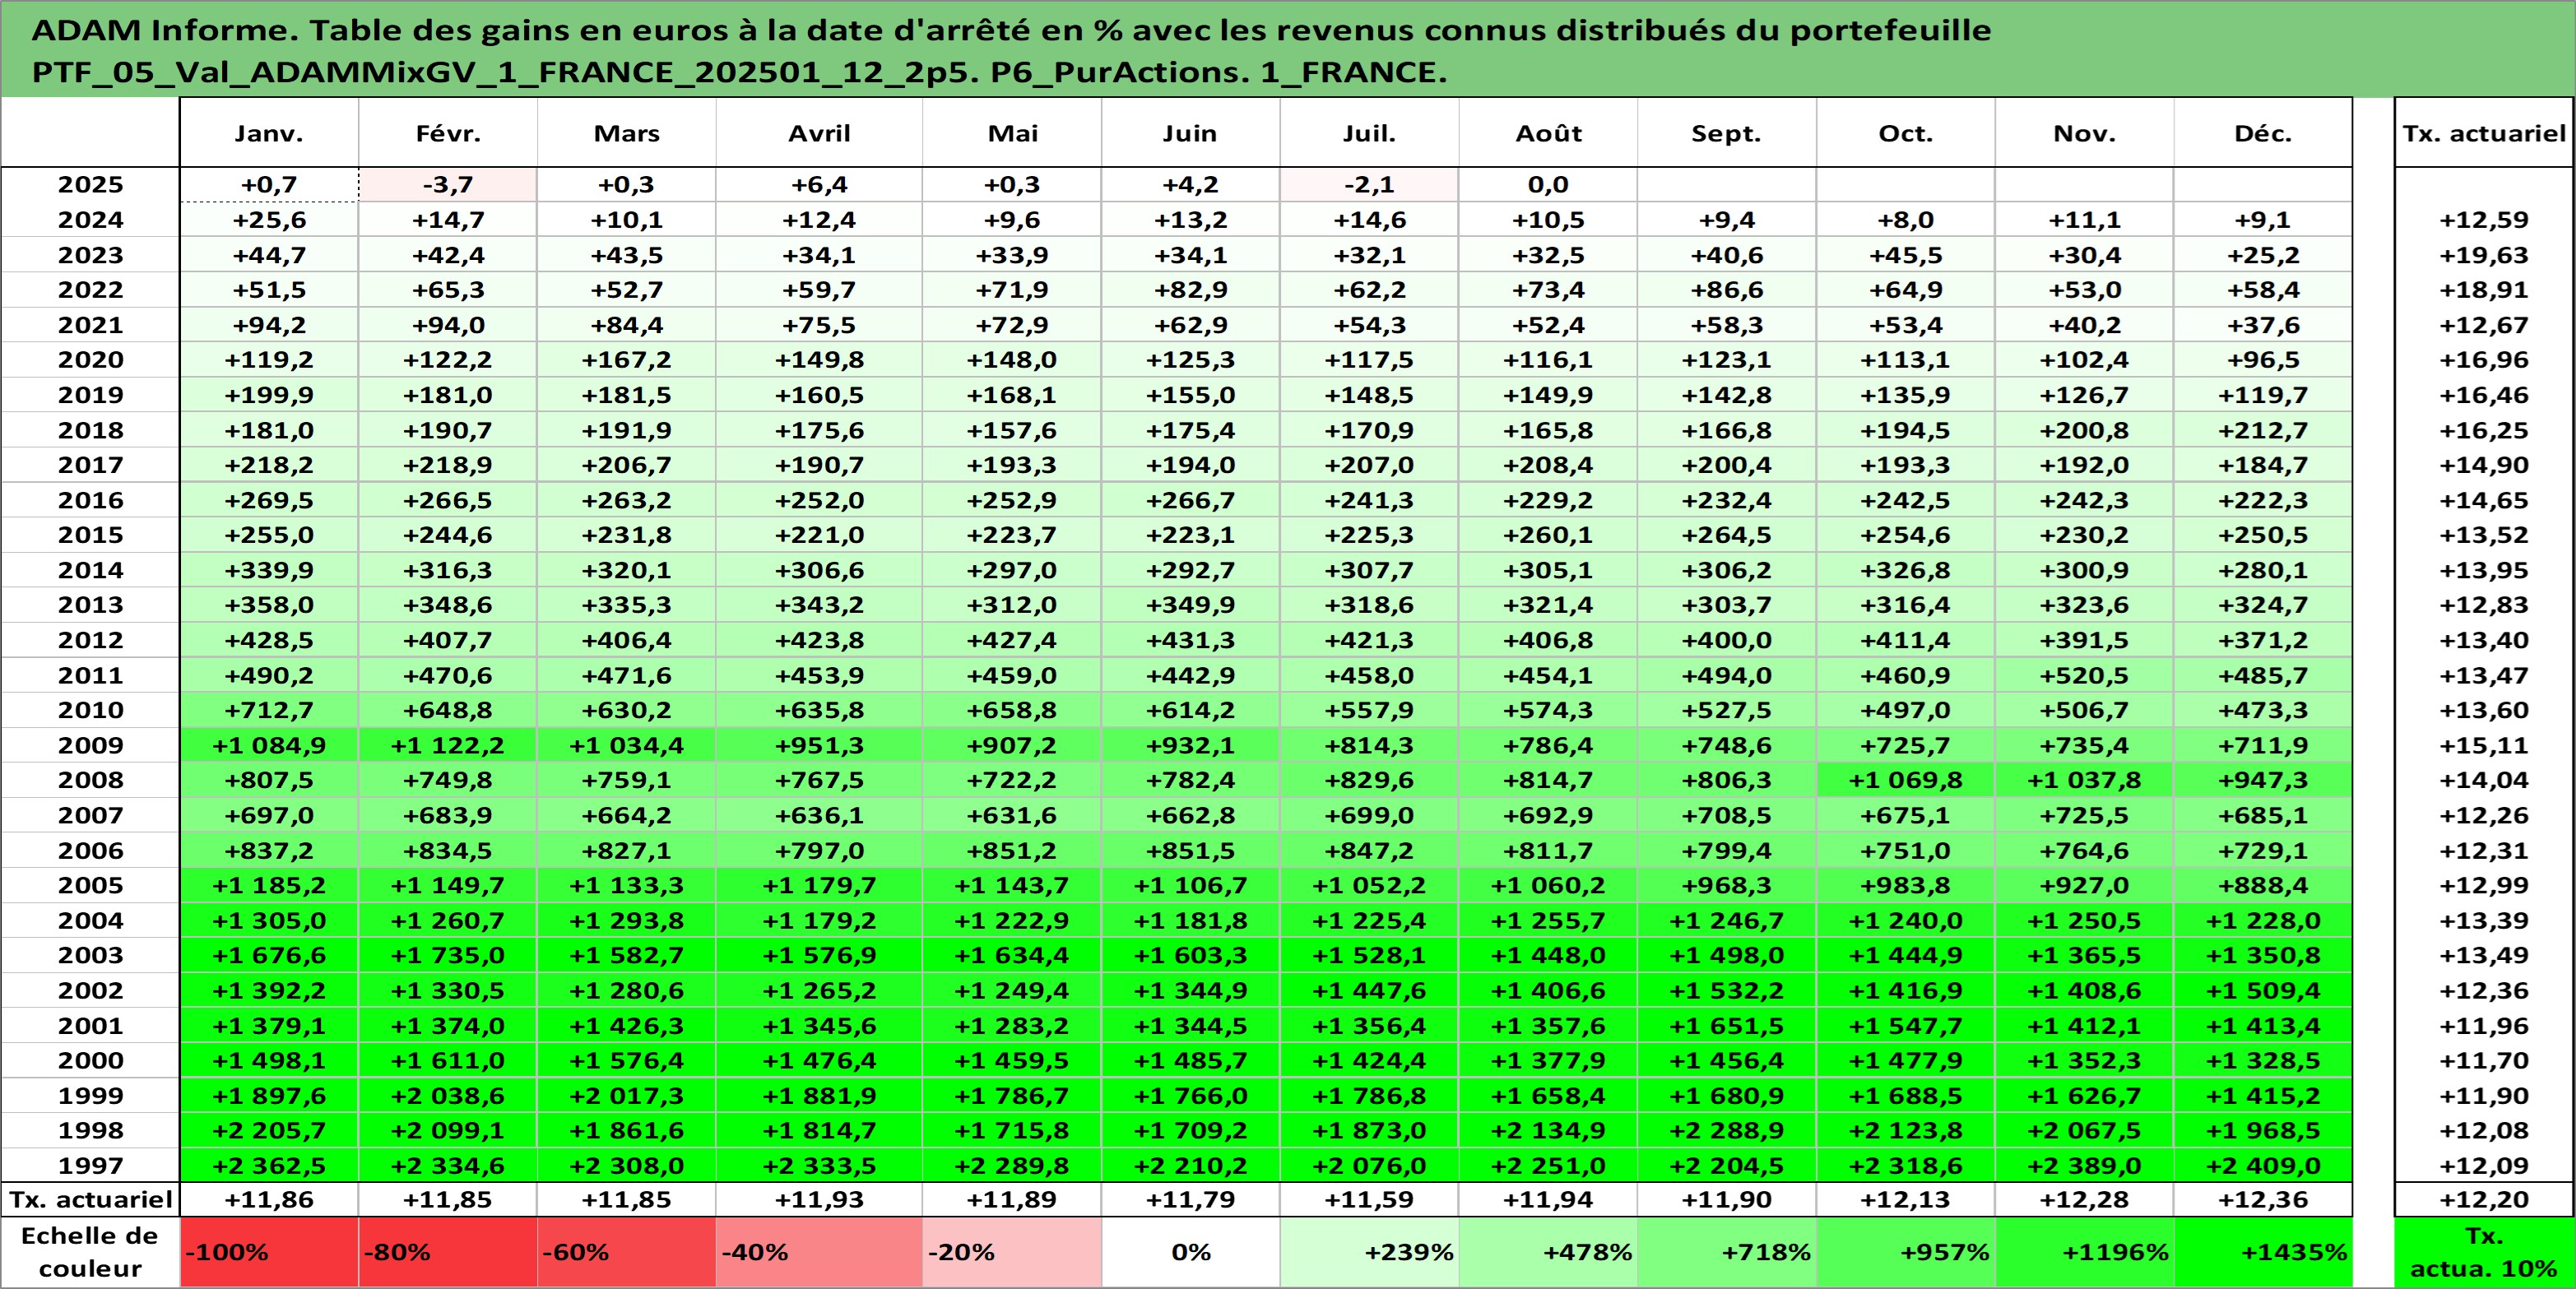Click the +15,11 actuarial rate for 2009
Screen dimensions: 2576x1289
coord(2484,745)
